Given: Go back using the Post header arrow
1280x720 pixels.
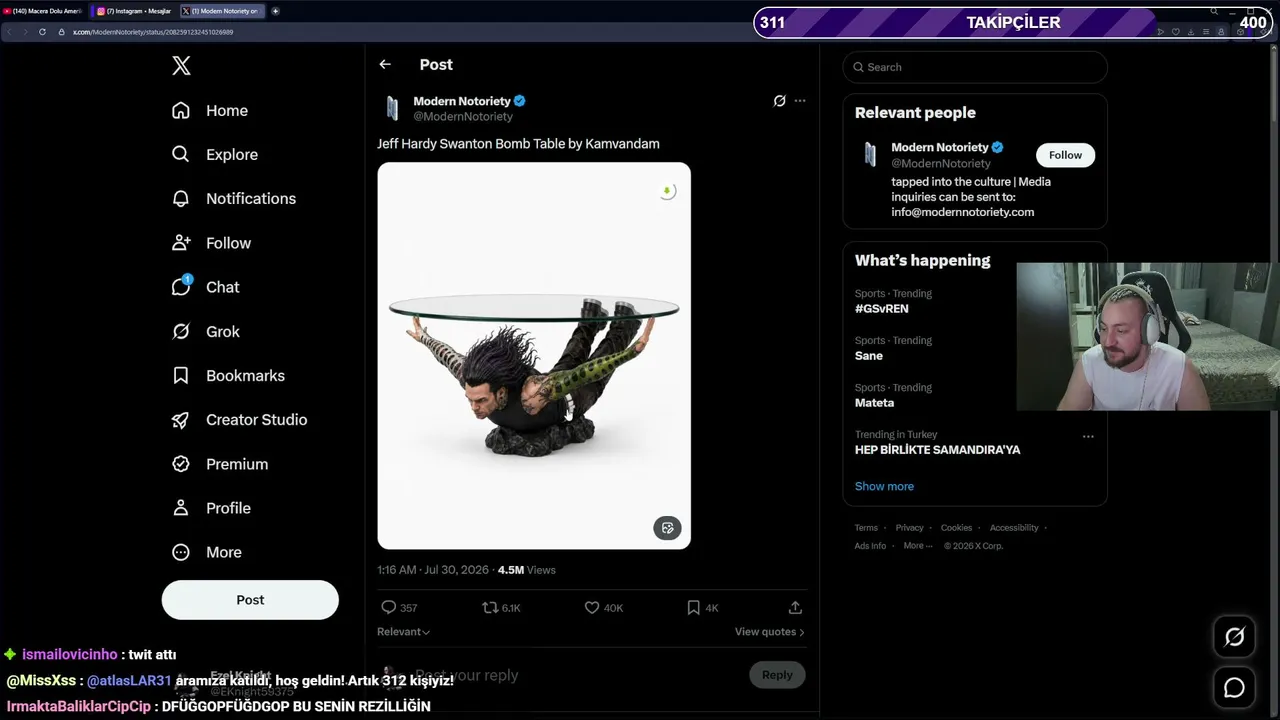Looking at the screenshot, I should pyautogui.click(x=385, y=64).
